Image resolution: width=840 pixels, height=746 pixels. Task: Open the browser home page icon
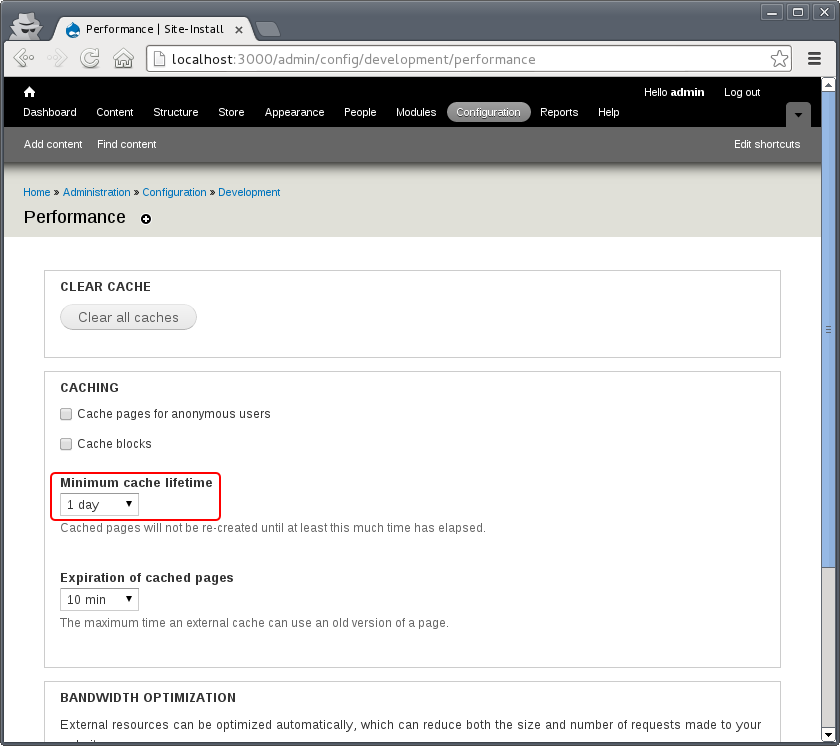click(x=123, y=58)
